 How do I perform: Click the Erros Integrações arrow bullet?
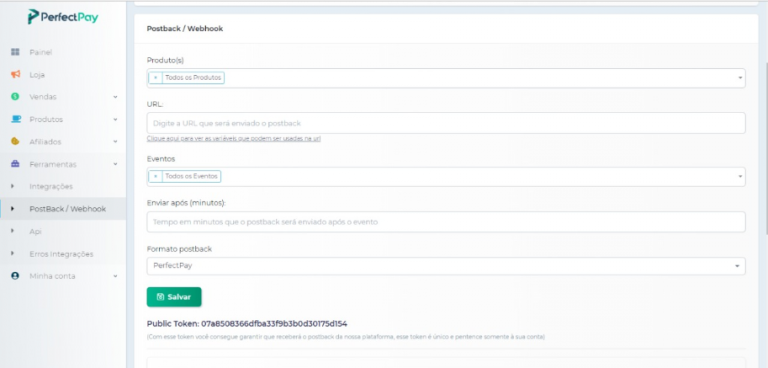point(13,253)
